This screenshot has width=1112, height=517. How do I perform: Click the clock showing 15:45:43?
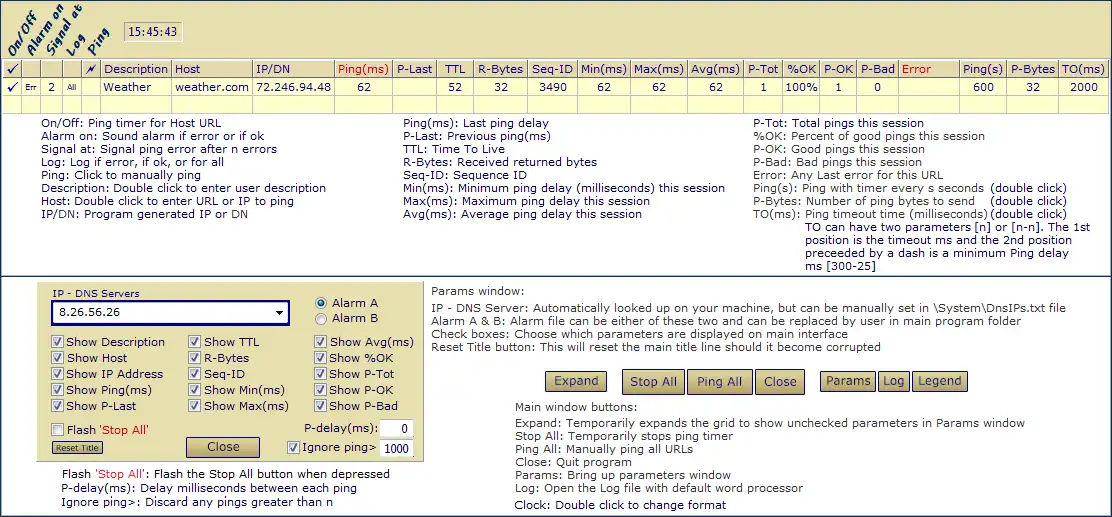coord(153,32)
